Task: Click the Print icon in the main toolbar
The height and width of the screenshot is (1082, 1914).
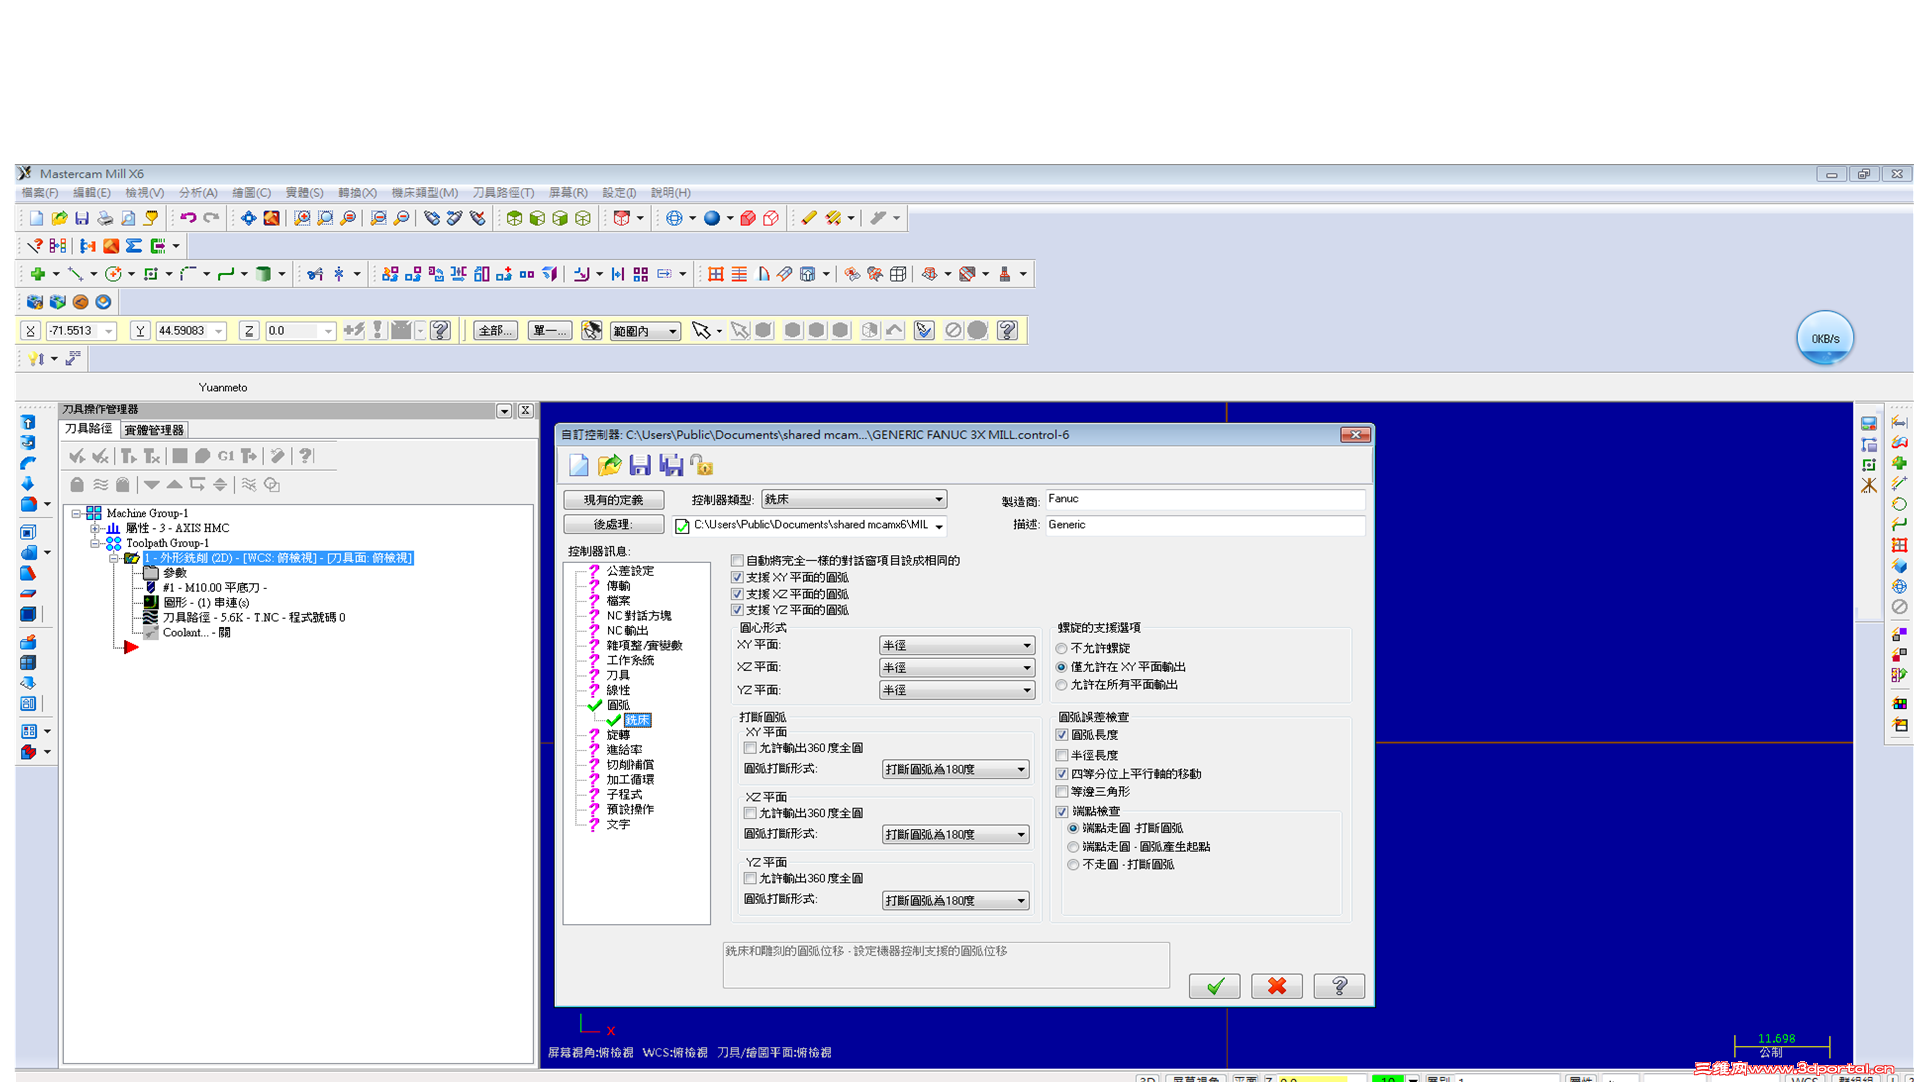Action: [x=105, y=218]
